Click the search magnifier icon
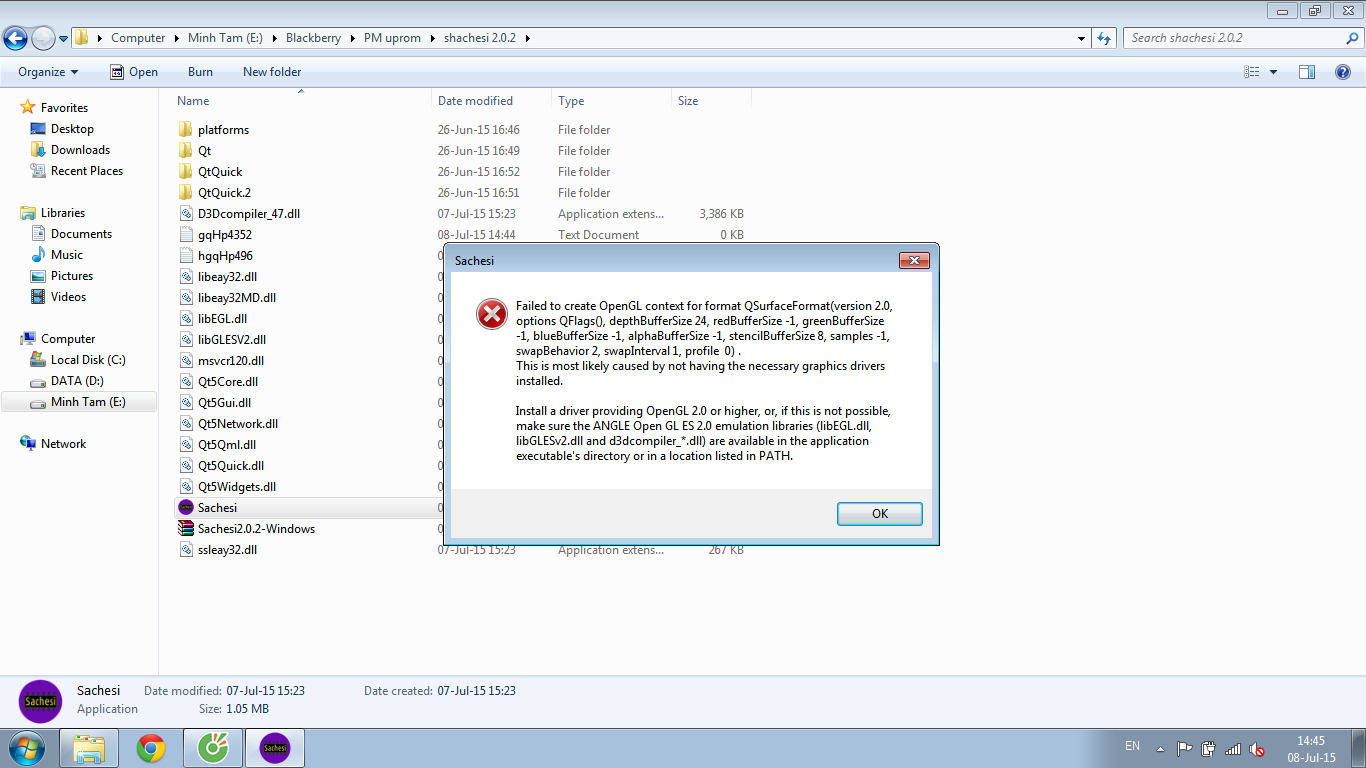1366x768 pixels. pyautogui.click(x=1352, y=38)
